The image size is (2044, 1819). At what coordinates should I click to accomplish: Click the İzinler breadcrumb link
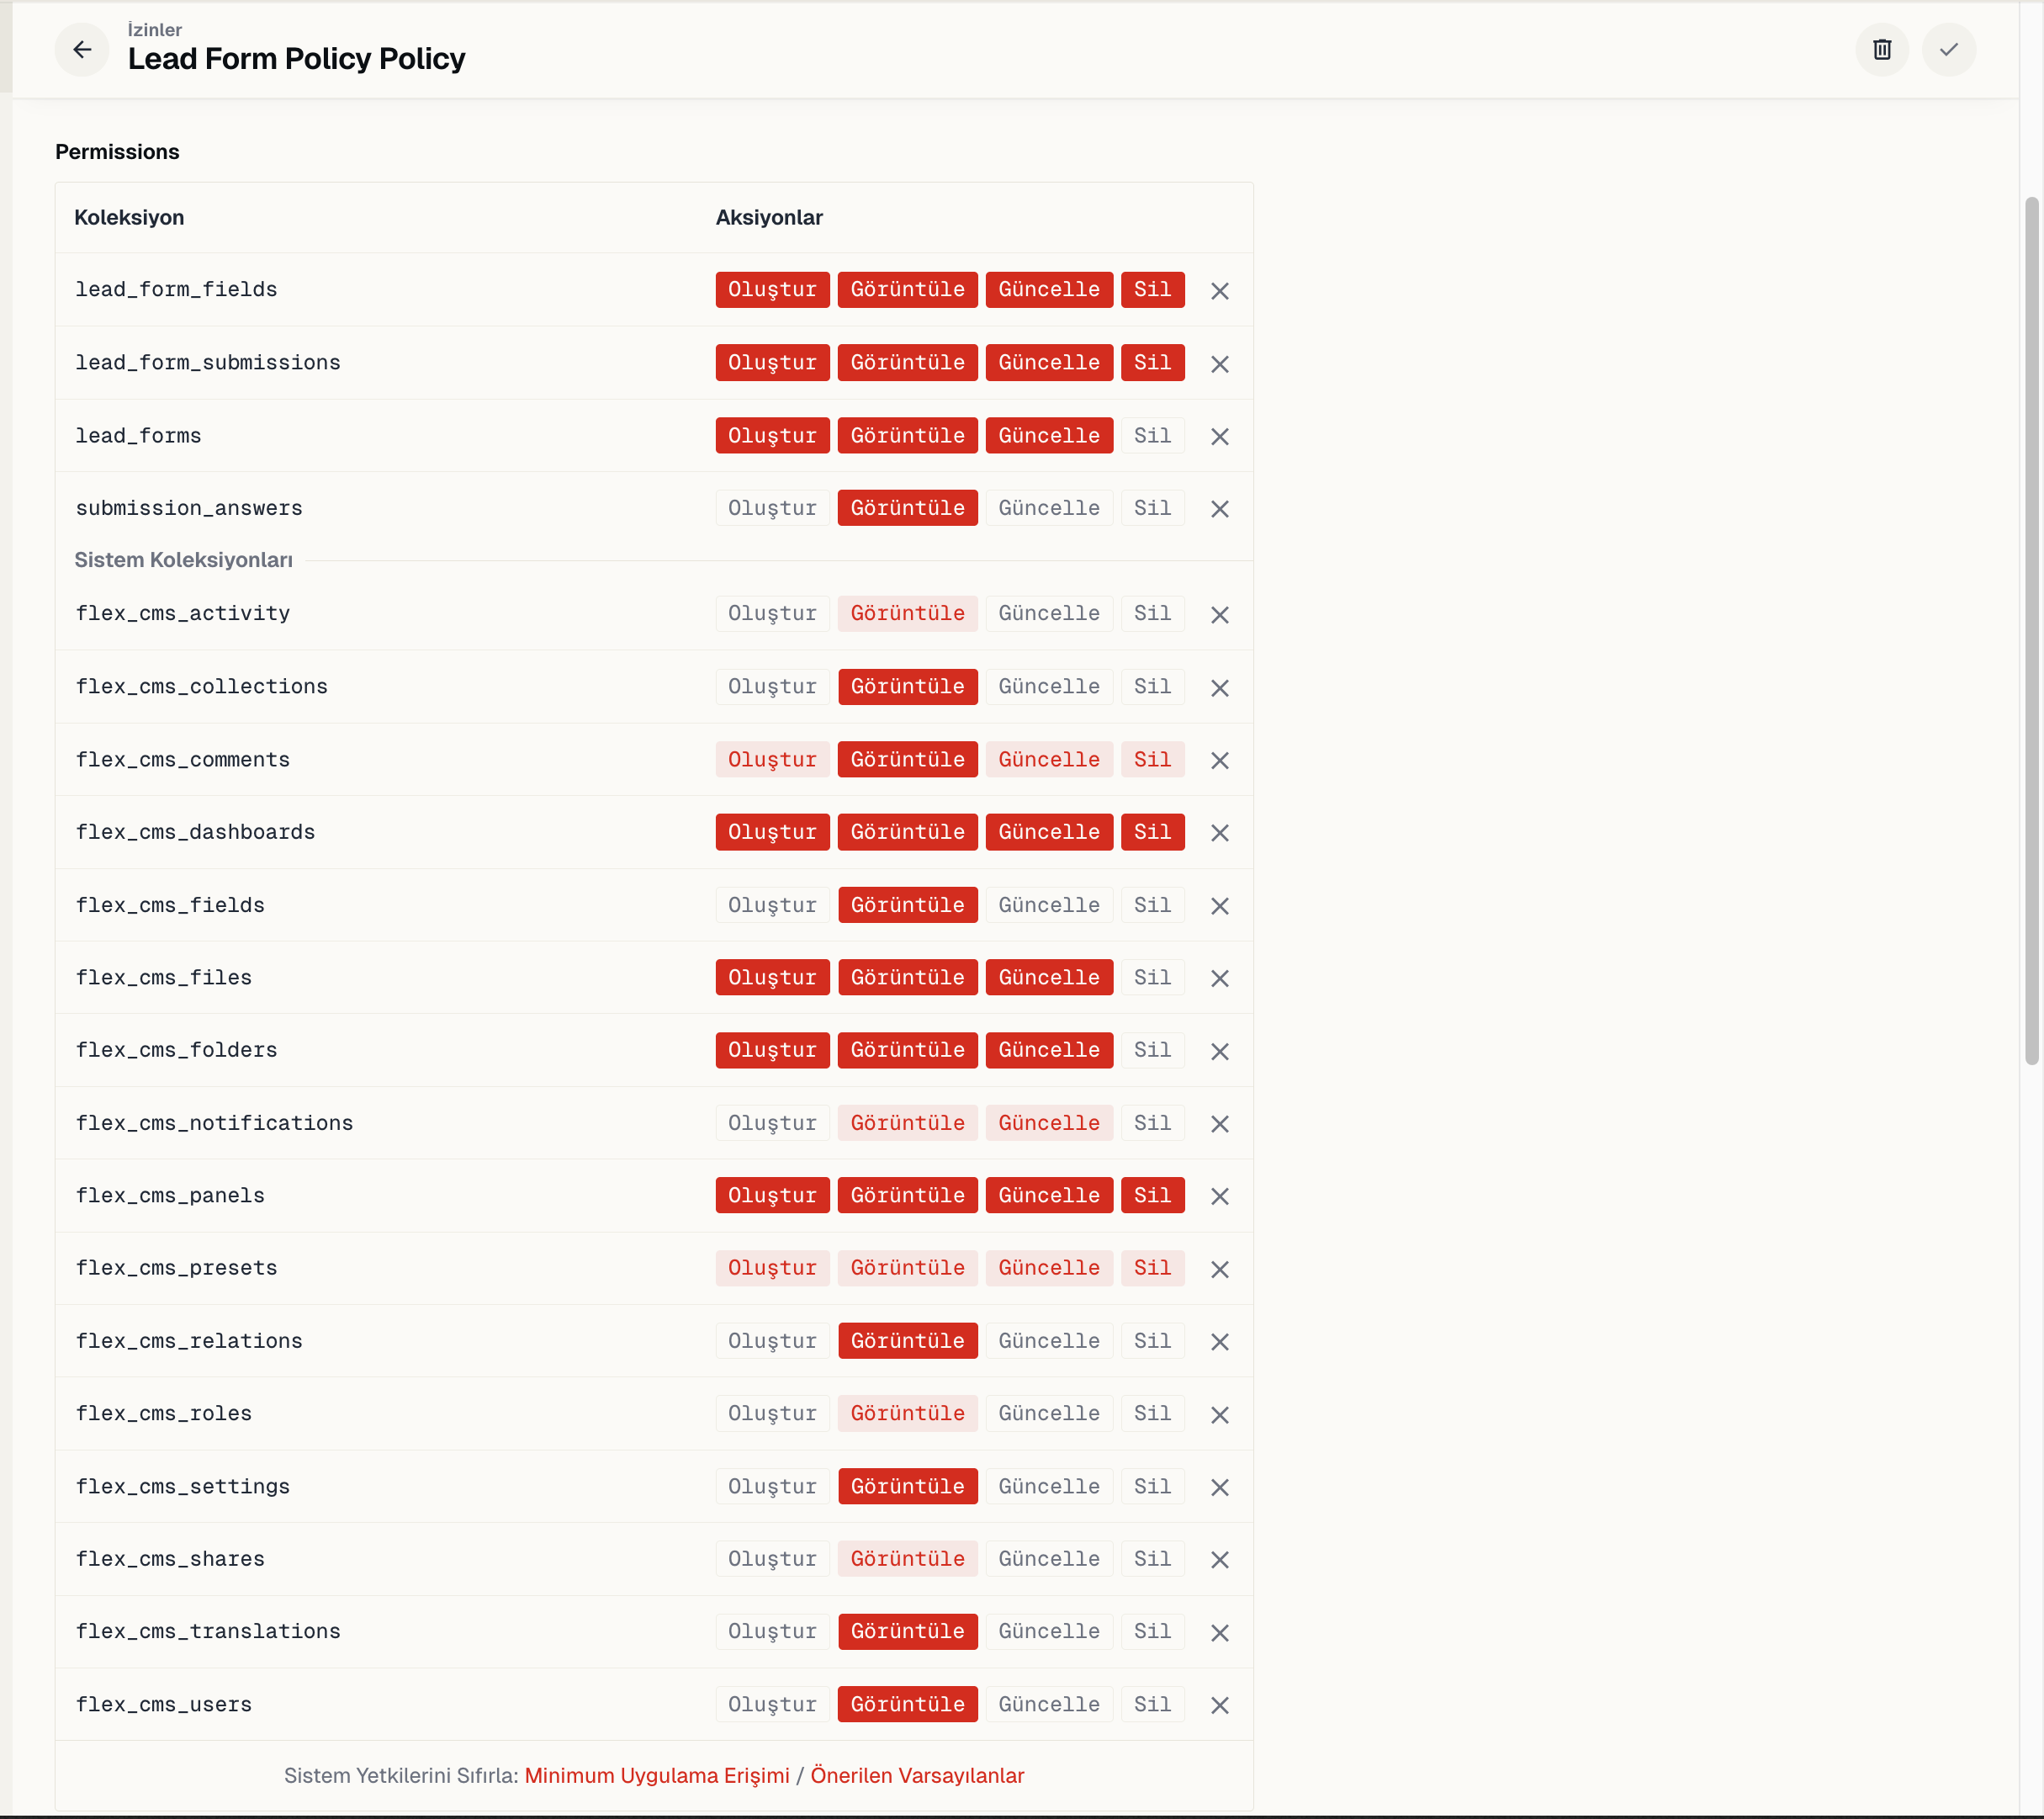click(x=155, y=30)
